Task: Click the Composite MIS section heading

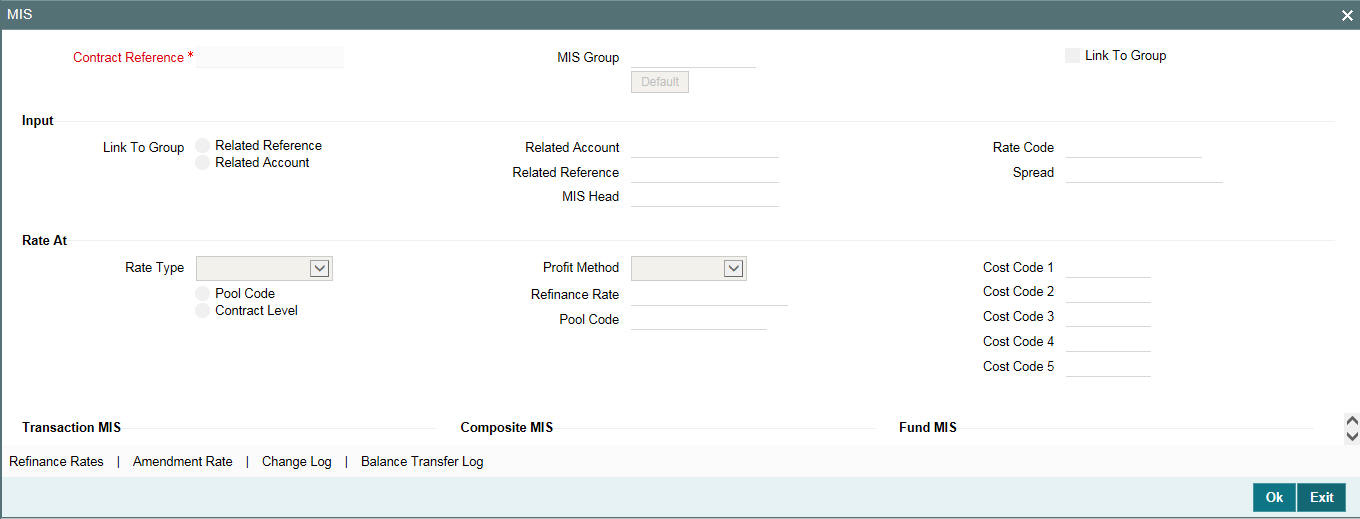Action: pyautogui.click(x=507, y=428)
